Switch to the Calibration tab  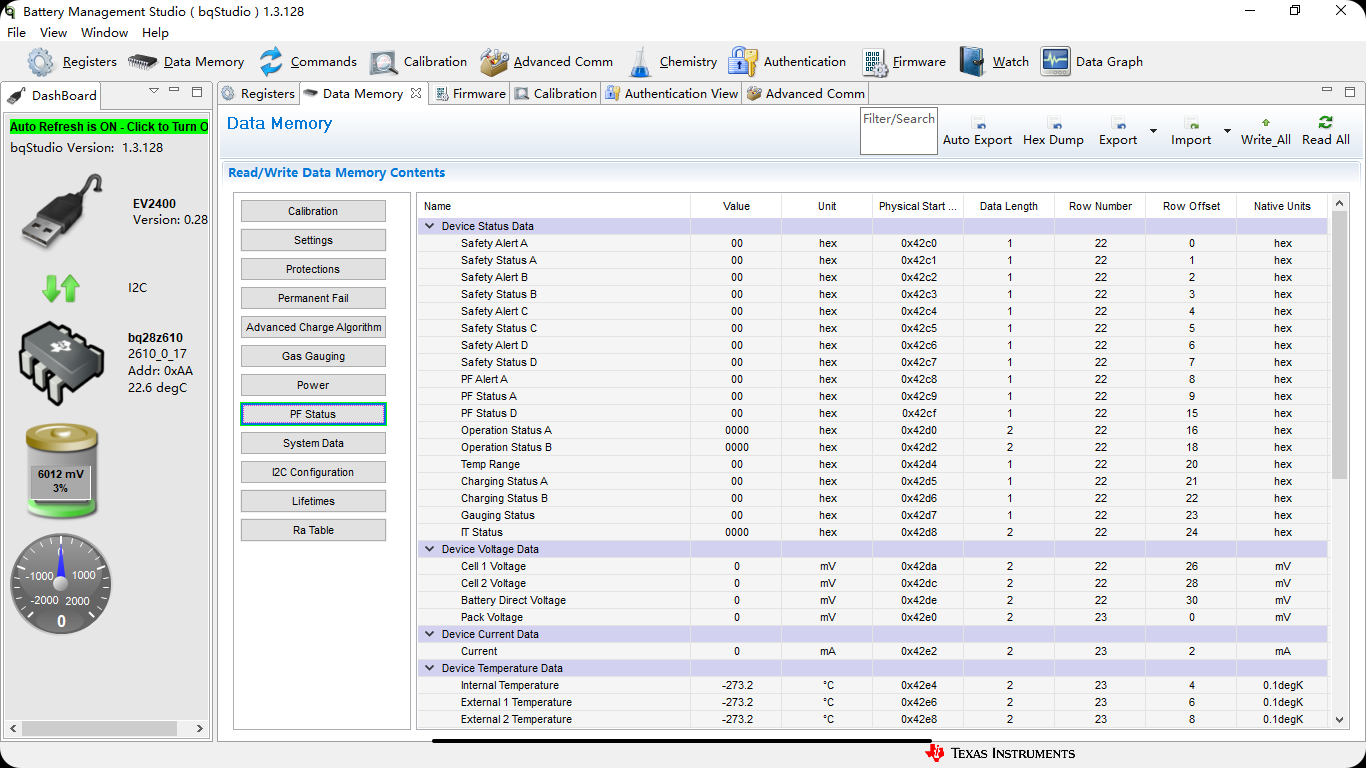pos(555,94)
